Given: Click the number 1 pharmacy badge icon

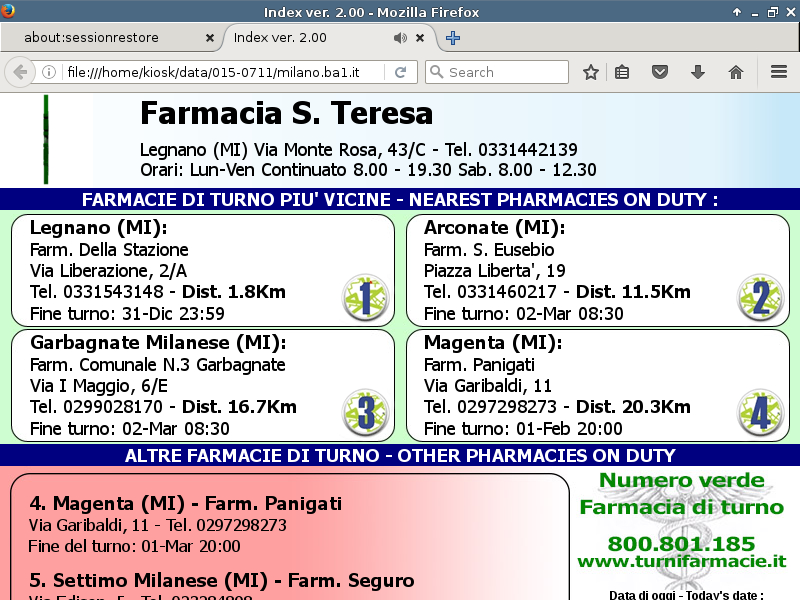Looking at the screenshot, I should (365, 298).
